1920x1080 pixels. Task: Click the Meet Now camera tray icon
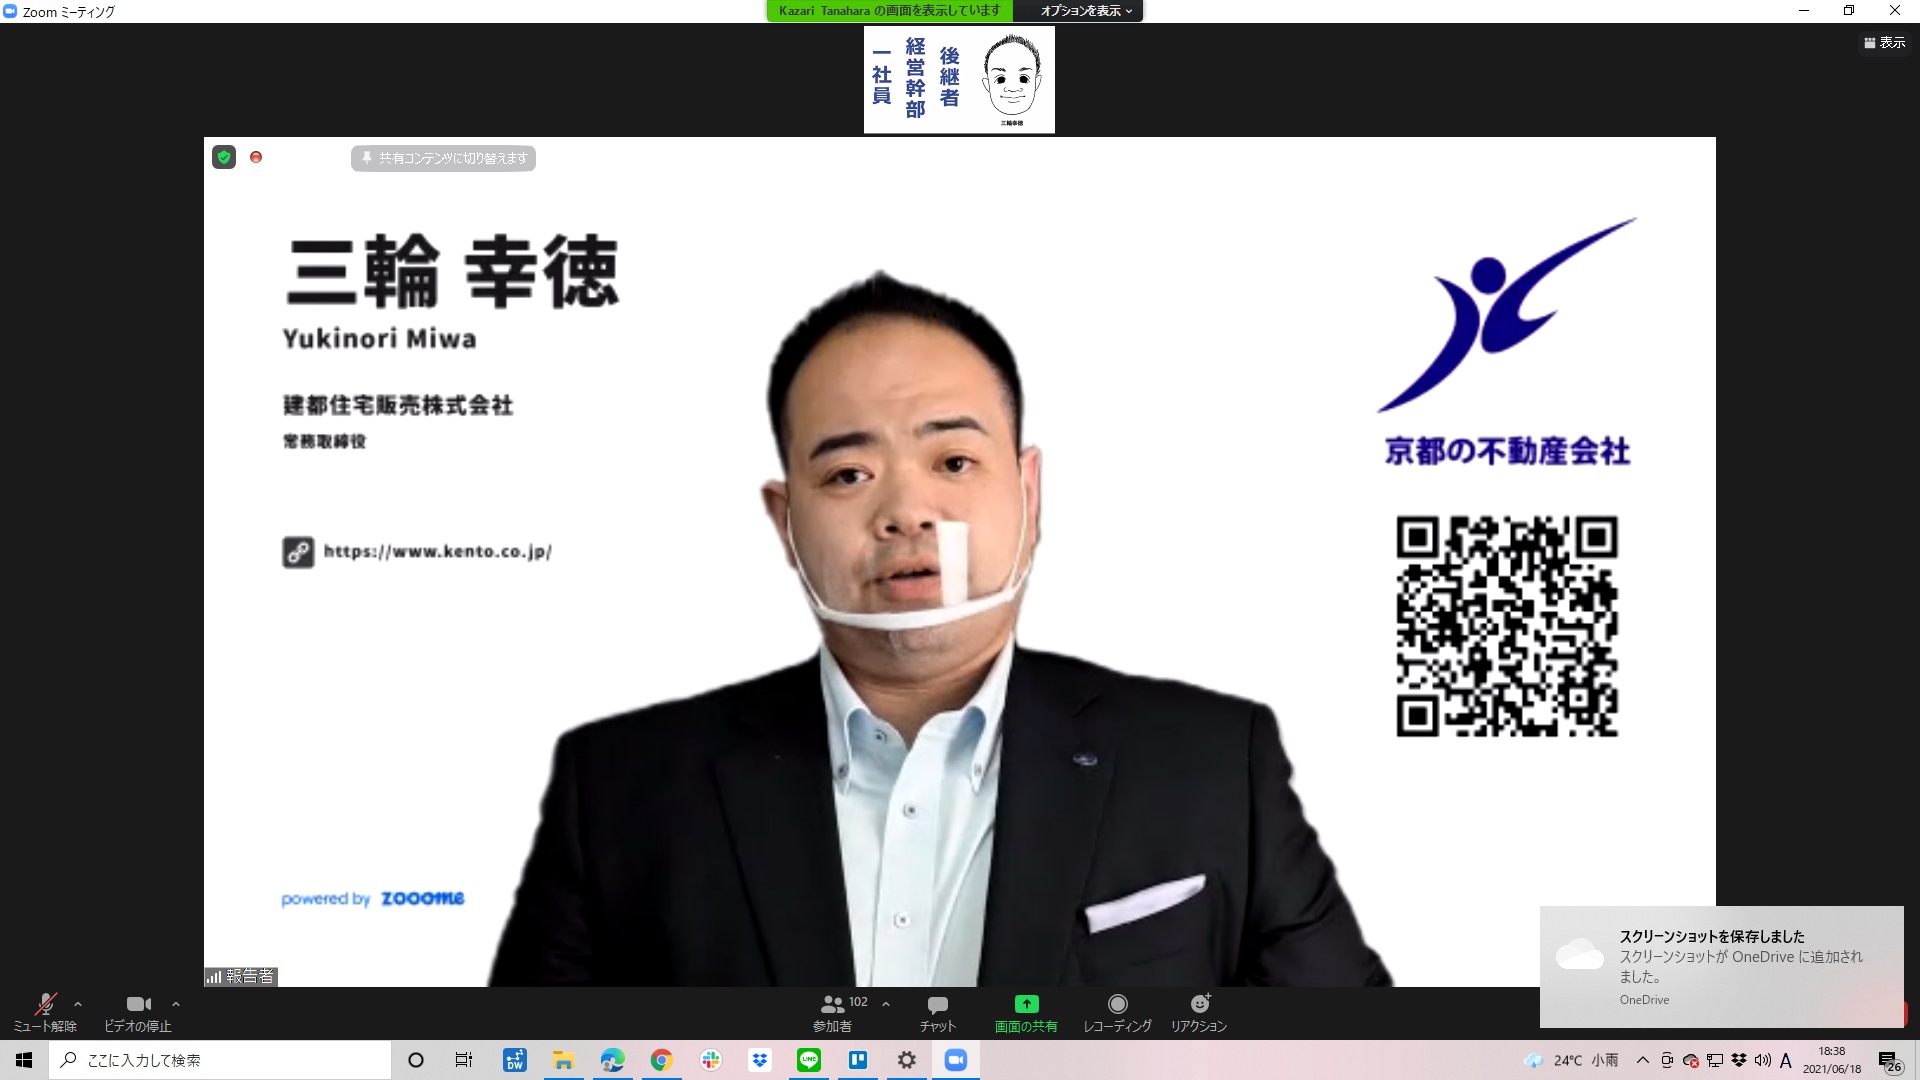coord(1667,1060)
